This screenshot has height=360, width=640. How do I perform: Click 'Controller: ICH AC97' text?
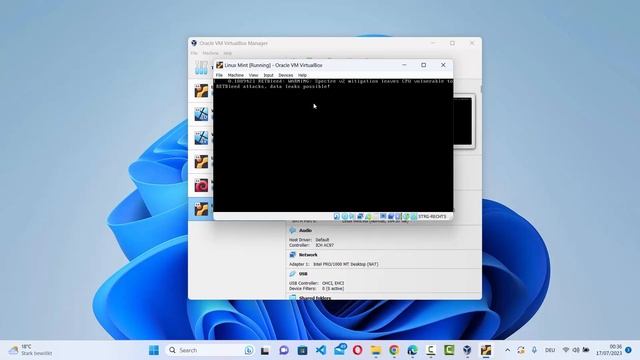(x=311, y=245)
